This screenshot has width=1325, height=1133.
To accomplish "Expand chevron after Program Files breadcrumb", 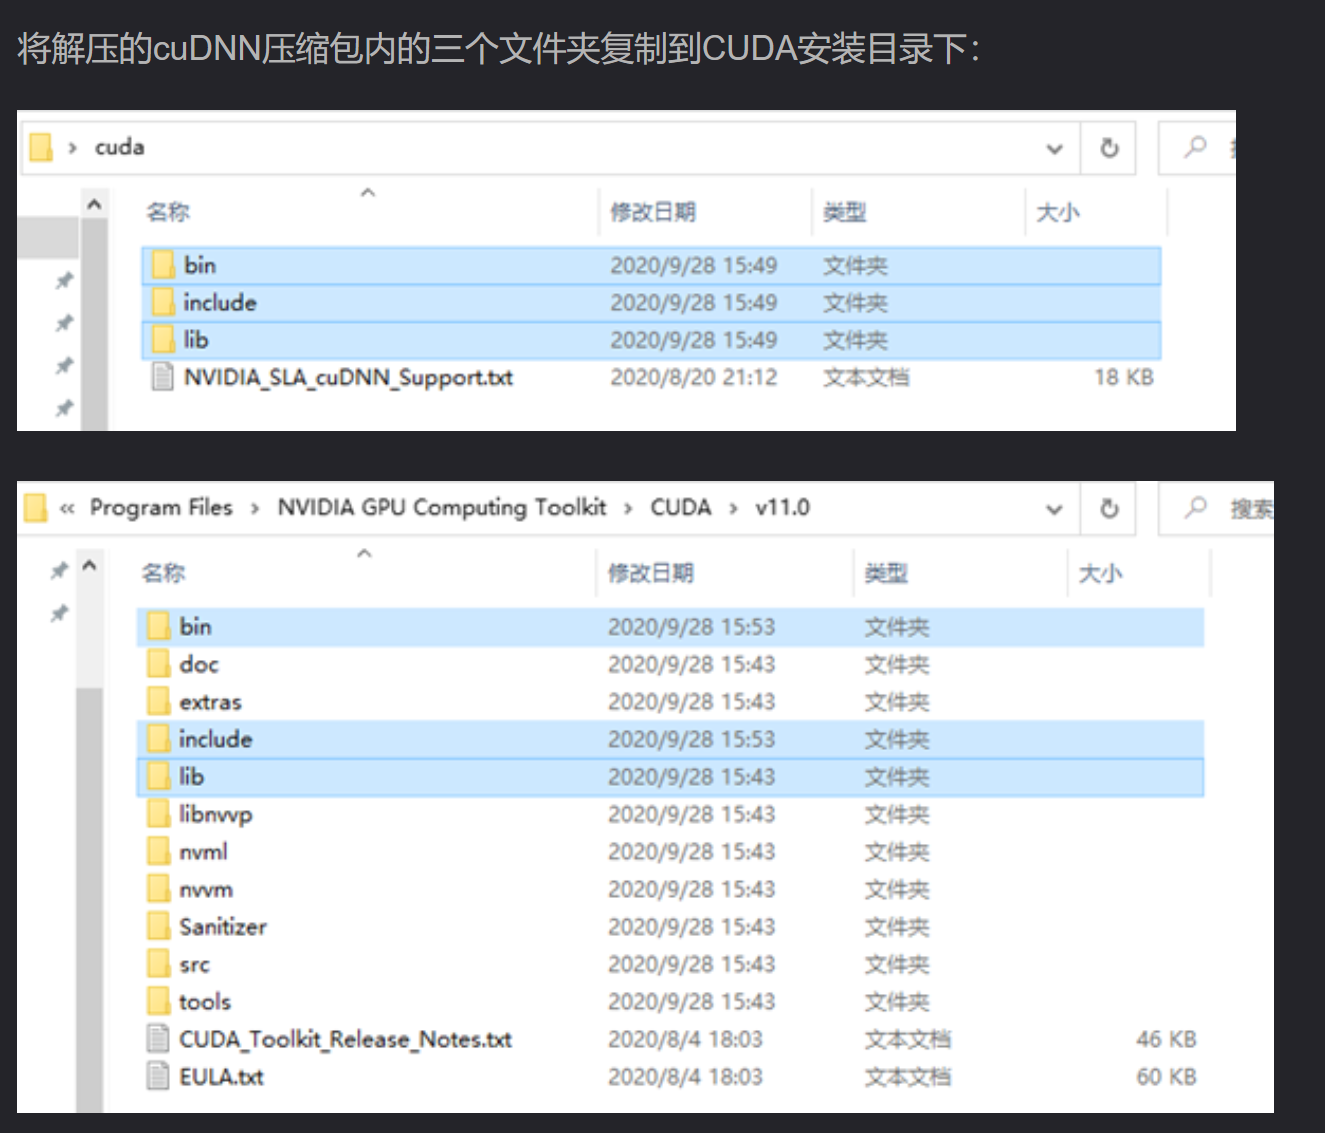I will [255, 508].
